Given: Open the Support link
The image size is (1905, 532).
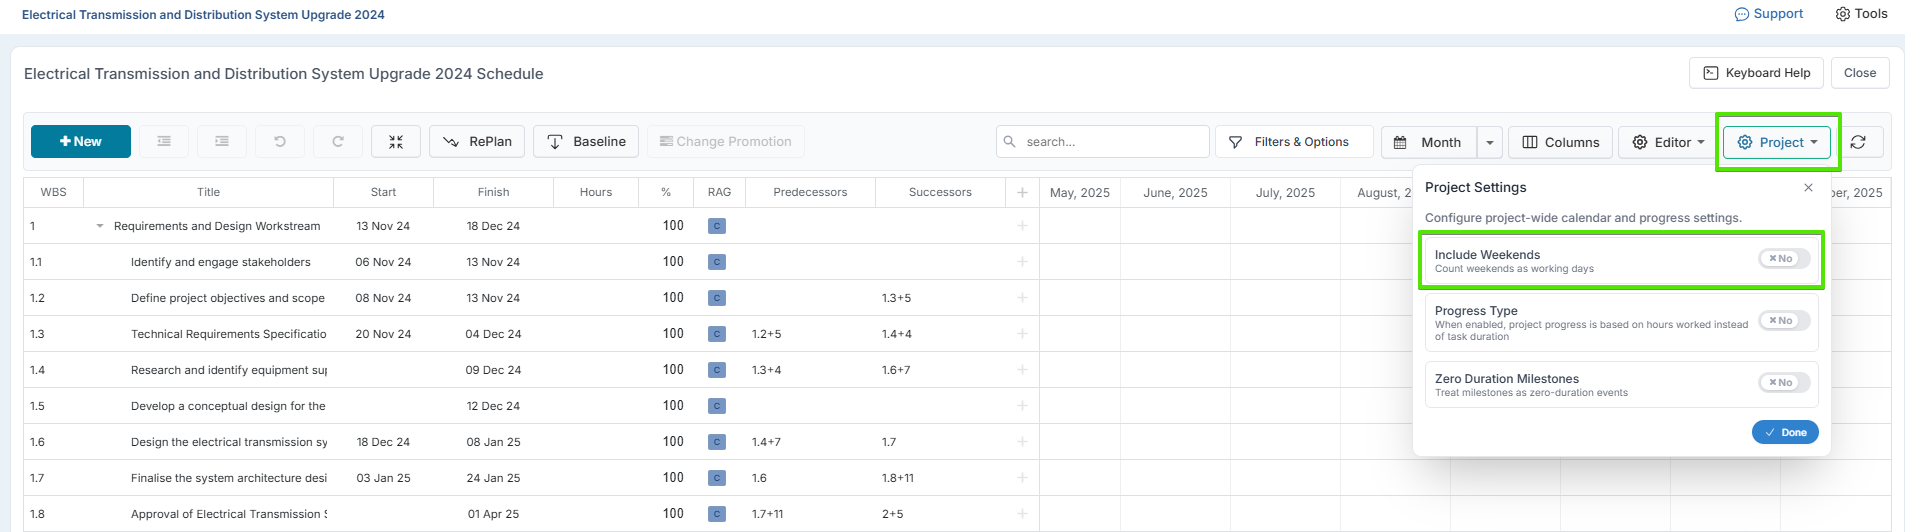Looking at the screenshot, I should [1768, 14].
